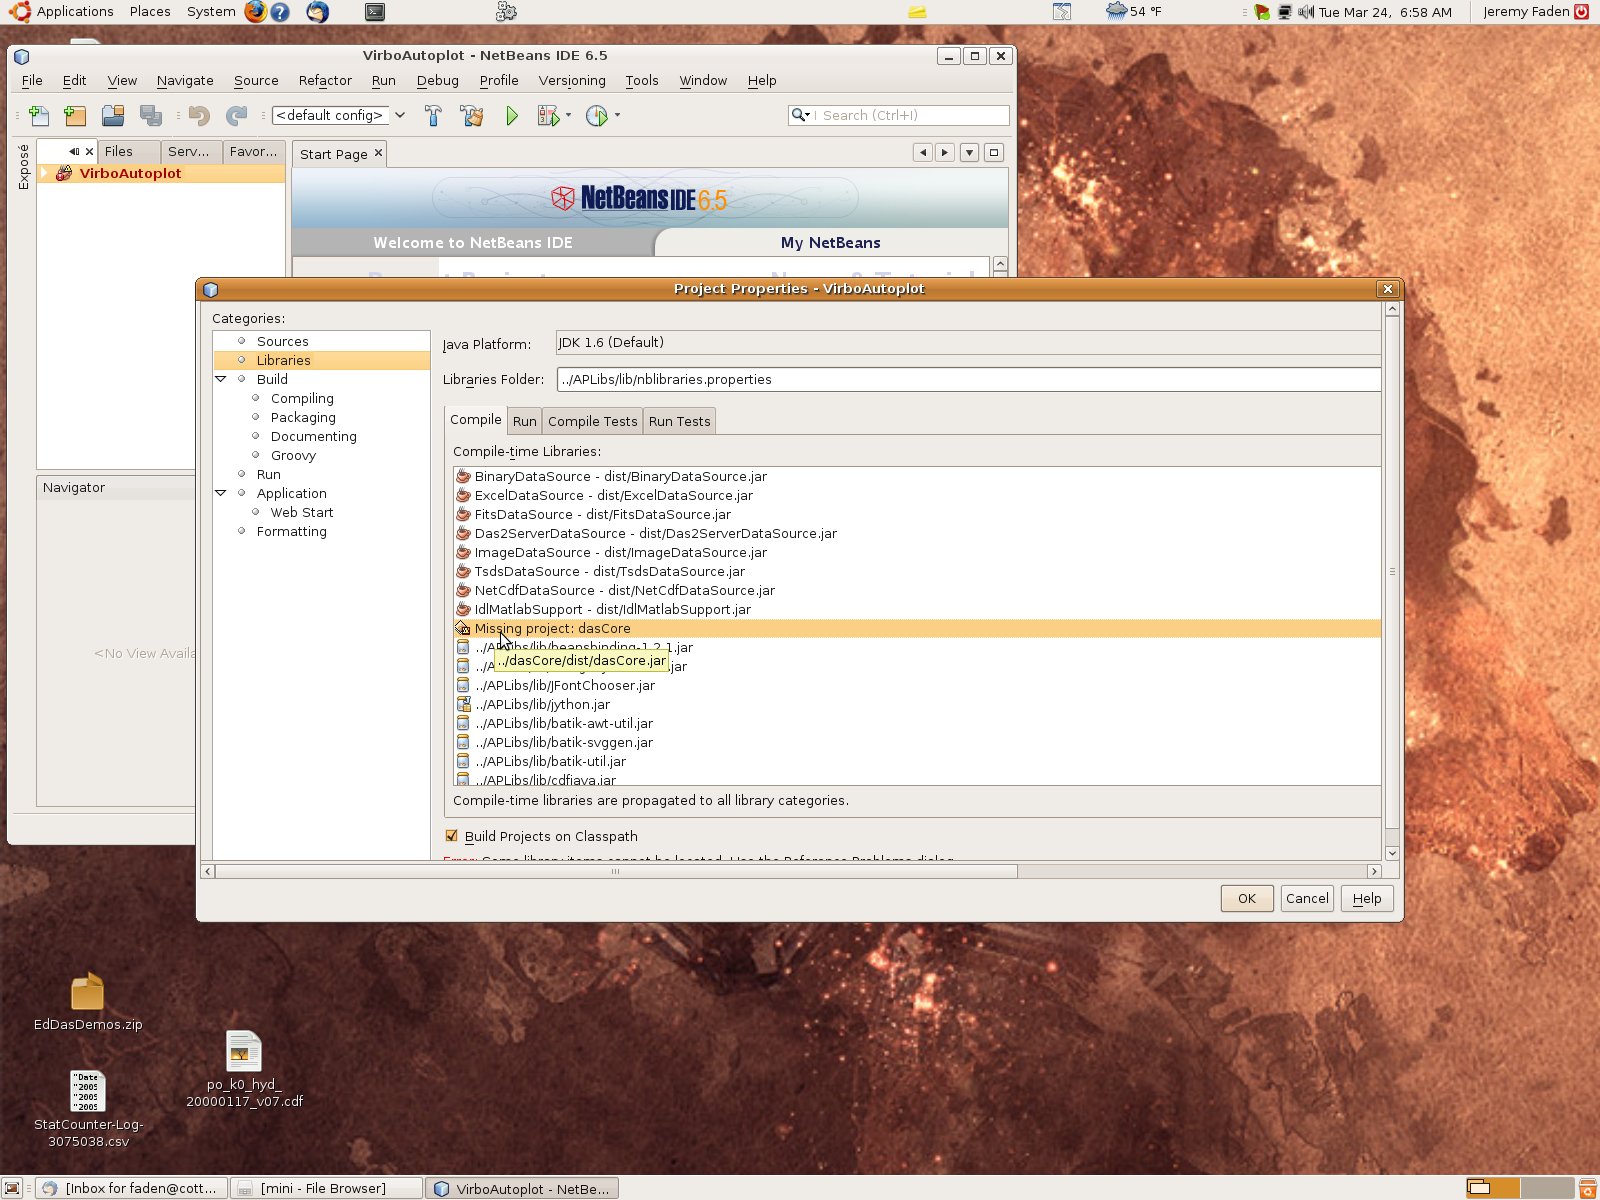The image size is (1600, 1200).
Task: Open the Refactor menu
Action: click(324, 80)
